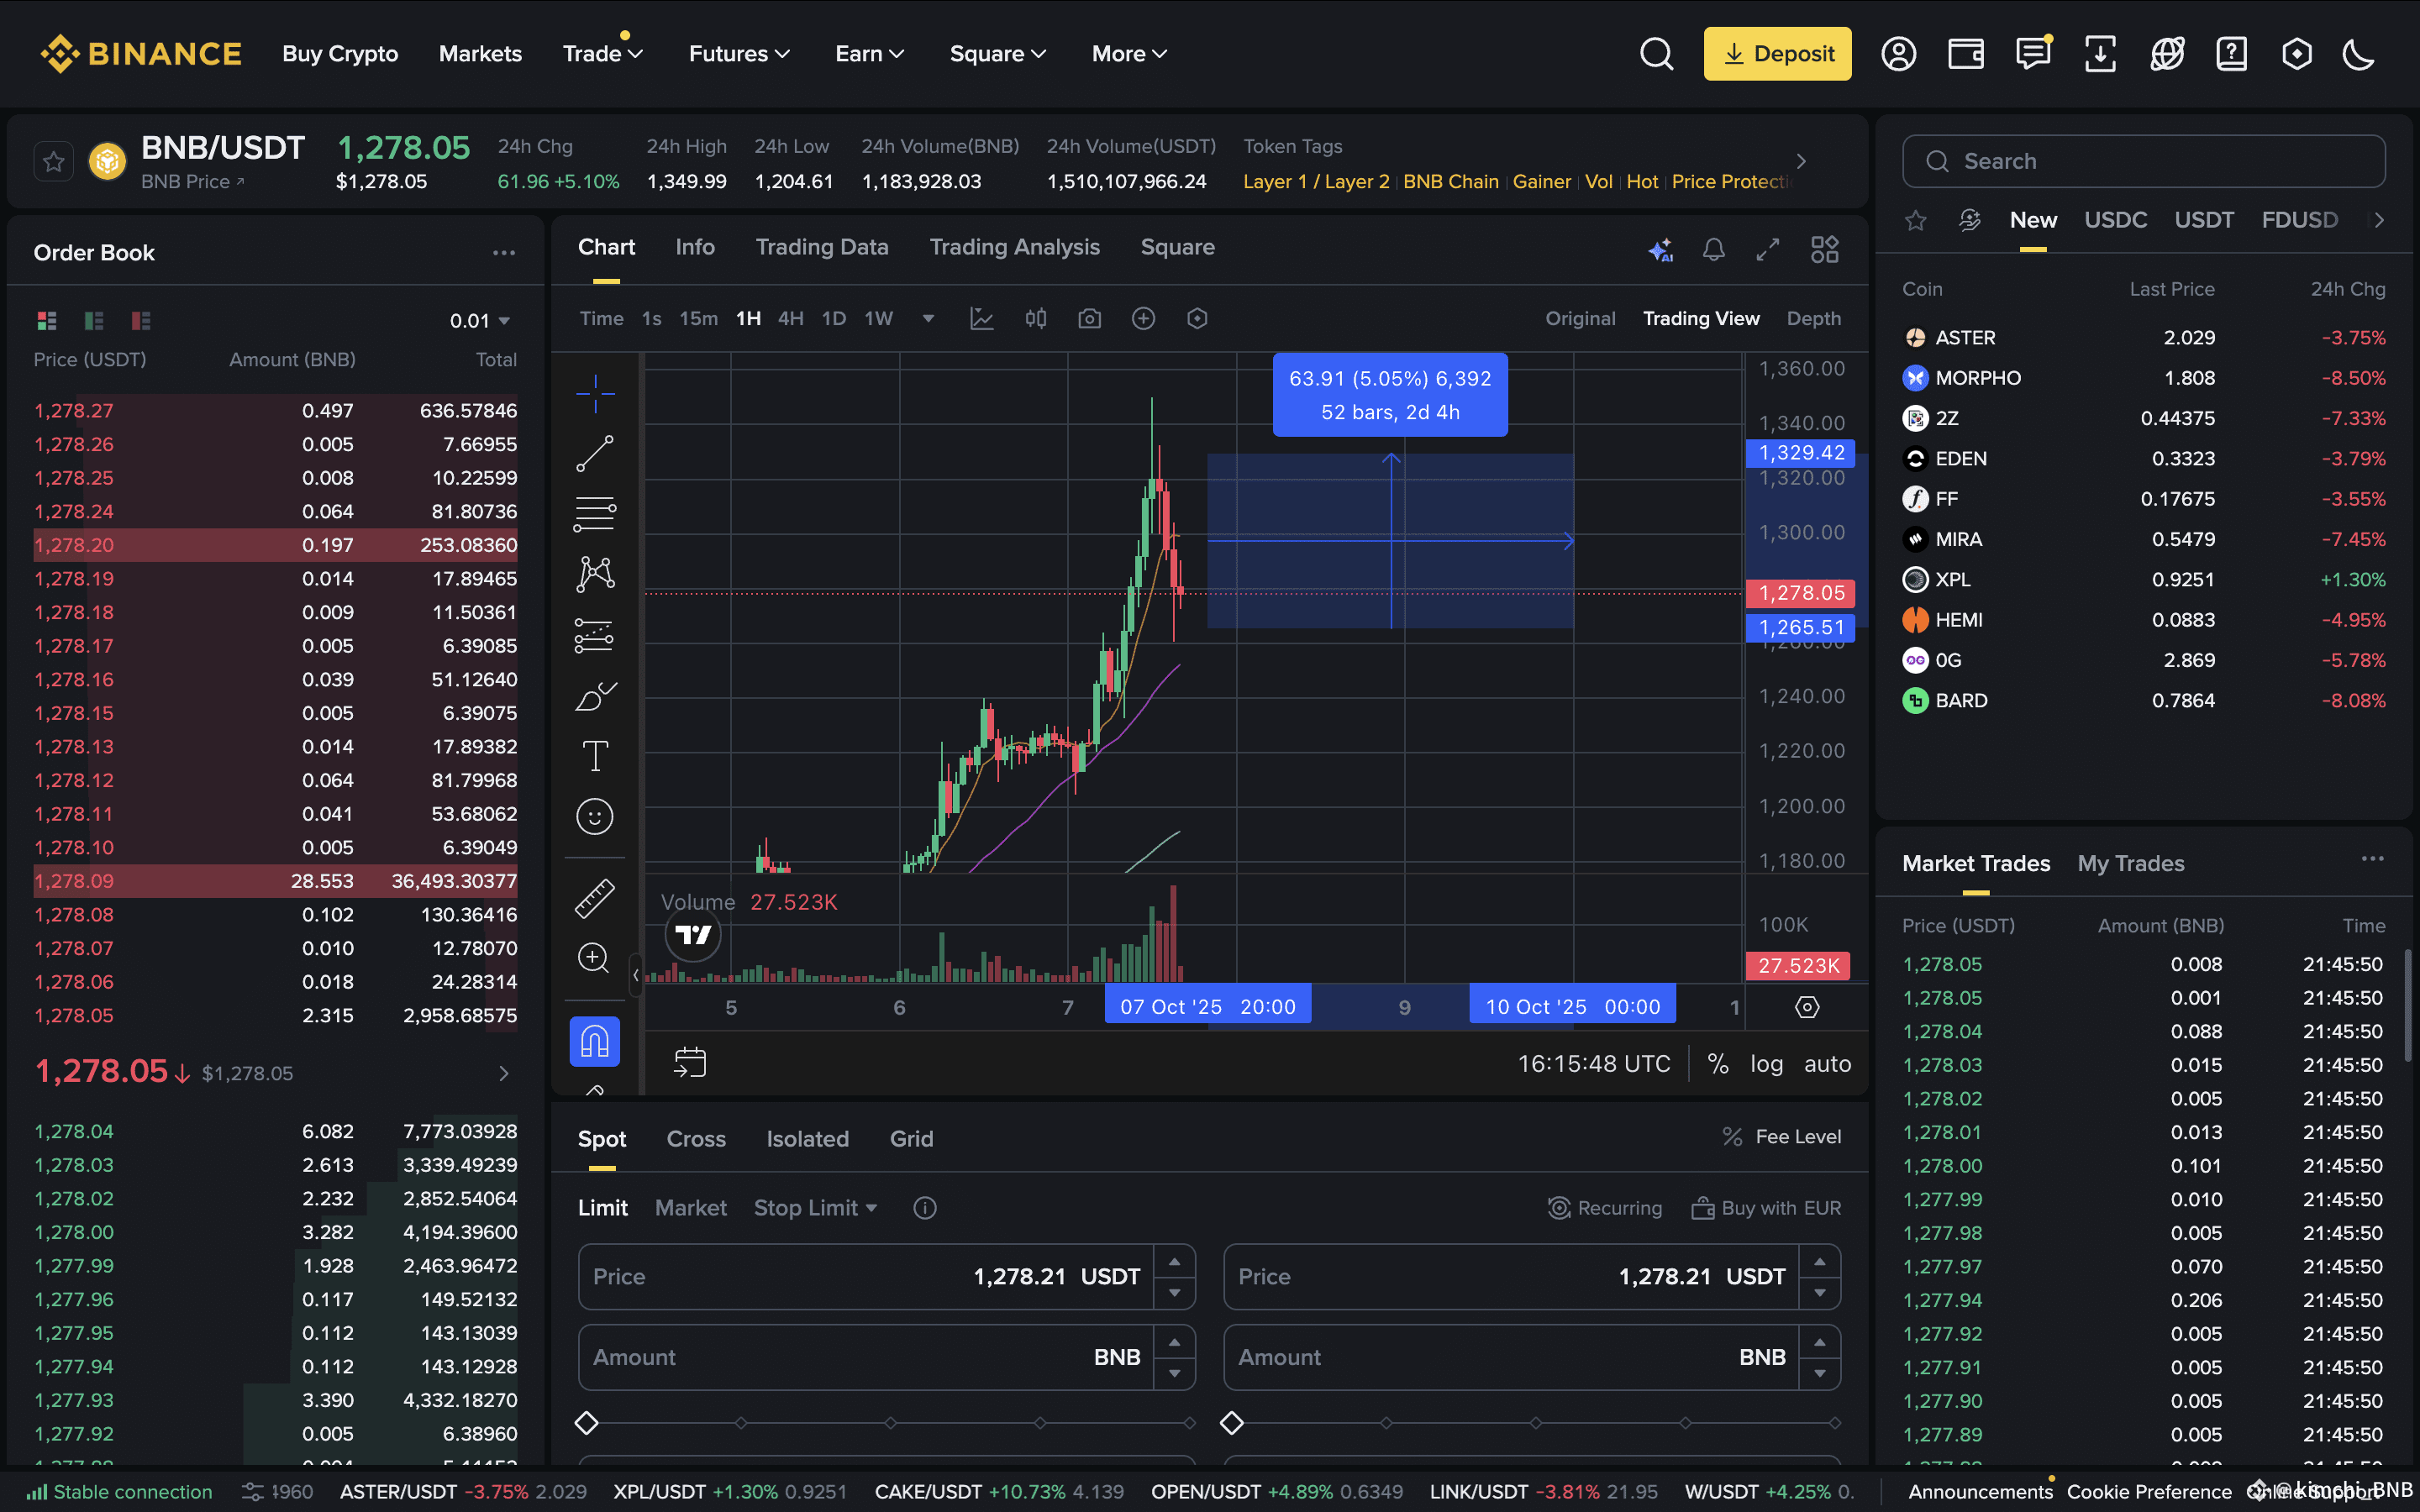Open Stop Limit order type dropdown

pyautogui.click(x=816, y=1208)
